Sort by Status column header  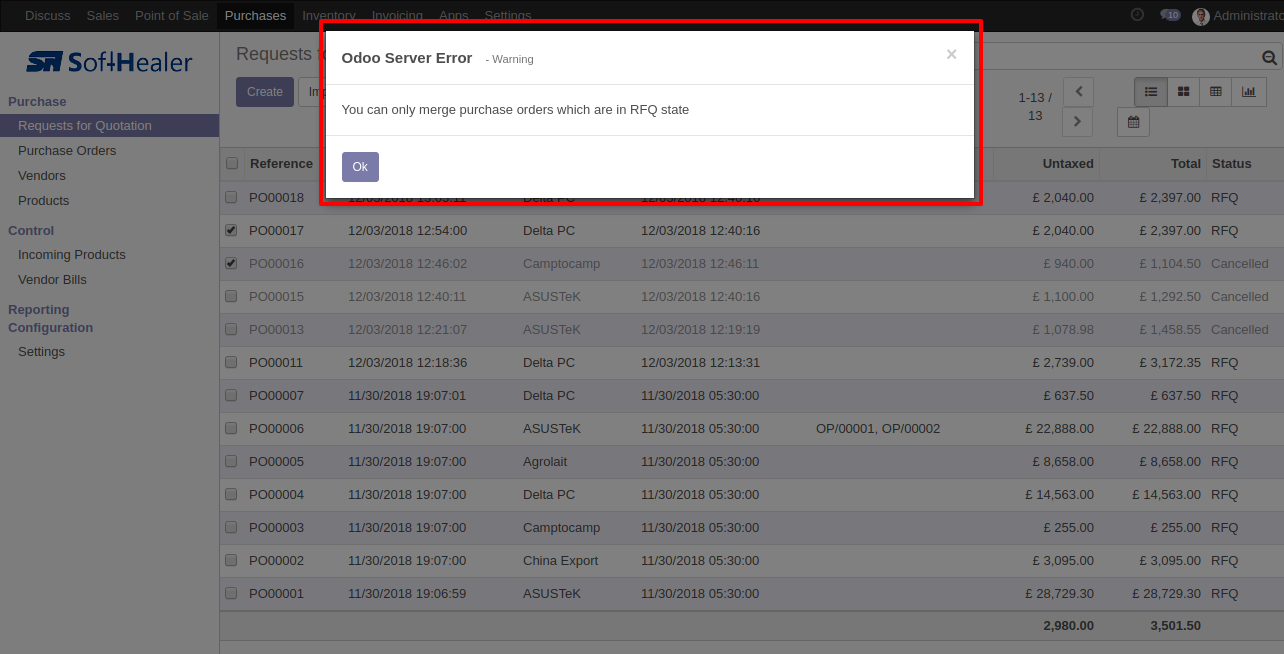click(x=1231, y=164)
